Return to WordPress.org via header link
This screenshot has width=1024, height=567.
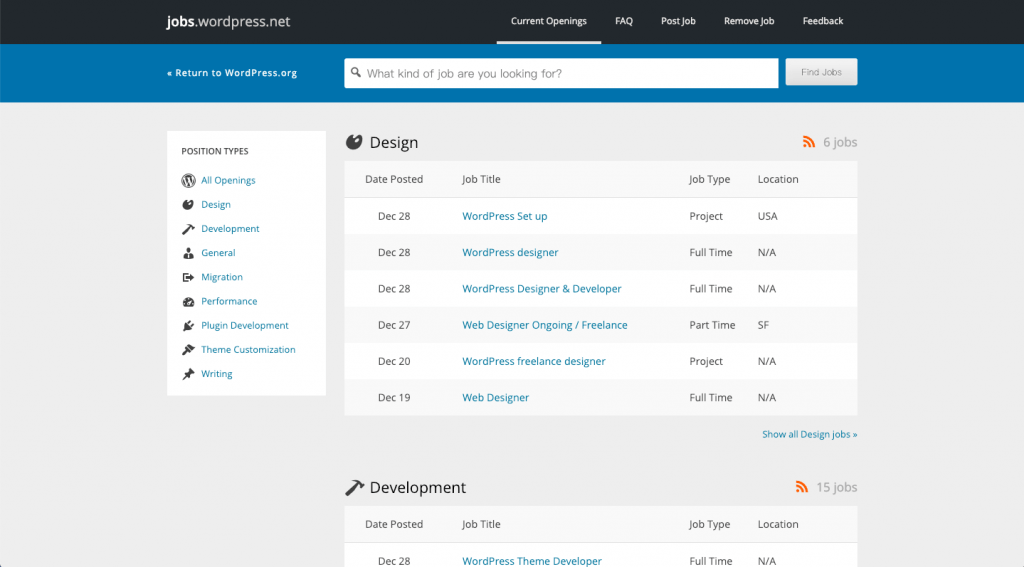click(232, 73)
